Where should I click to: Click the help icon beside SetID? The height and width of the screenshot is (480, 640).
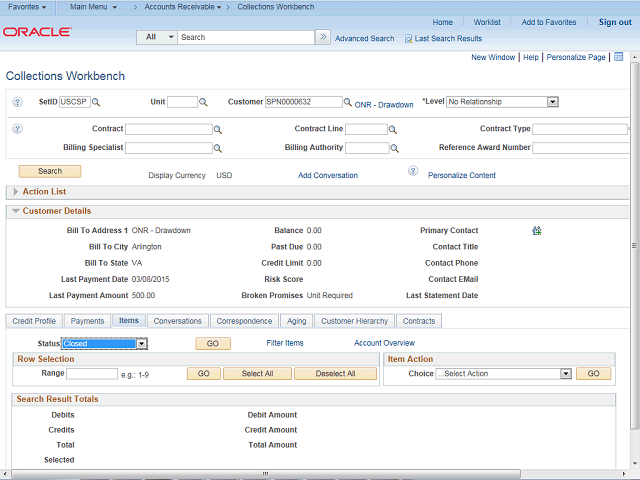pos(17,102)
